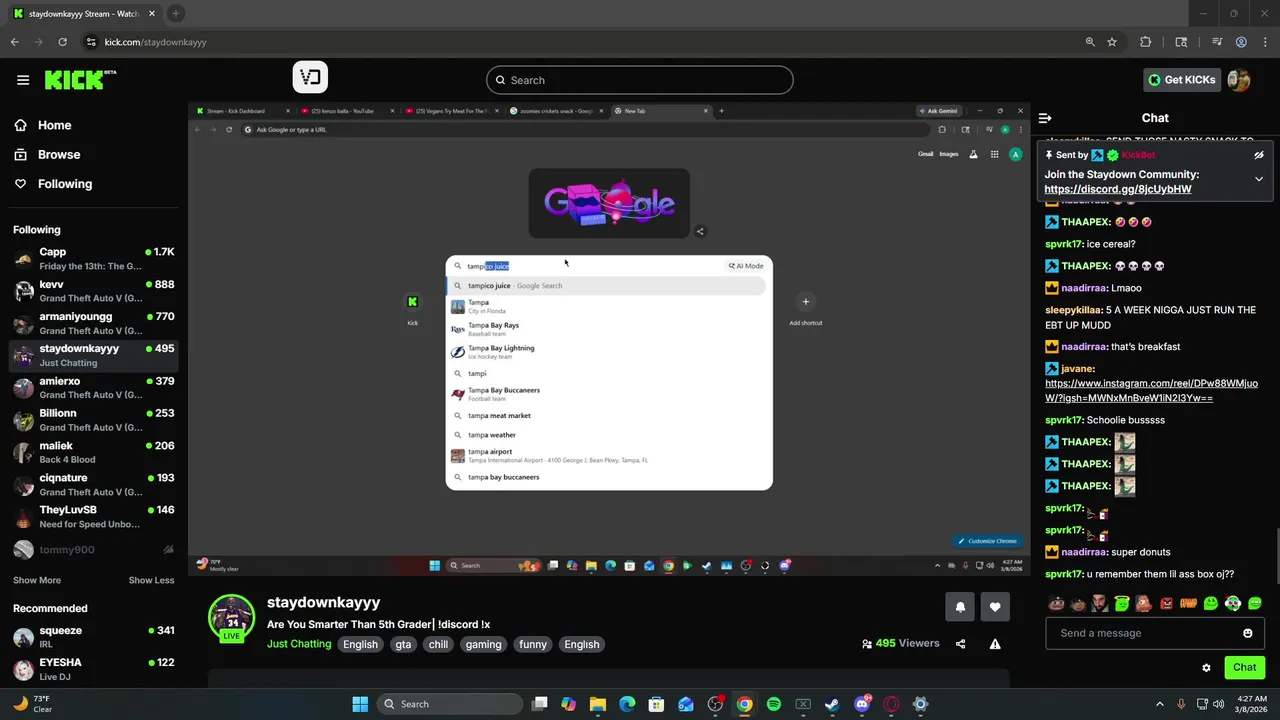Open EYESHA's recommended channel
1280x720 pixels.
click(x=94, y=669)
